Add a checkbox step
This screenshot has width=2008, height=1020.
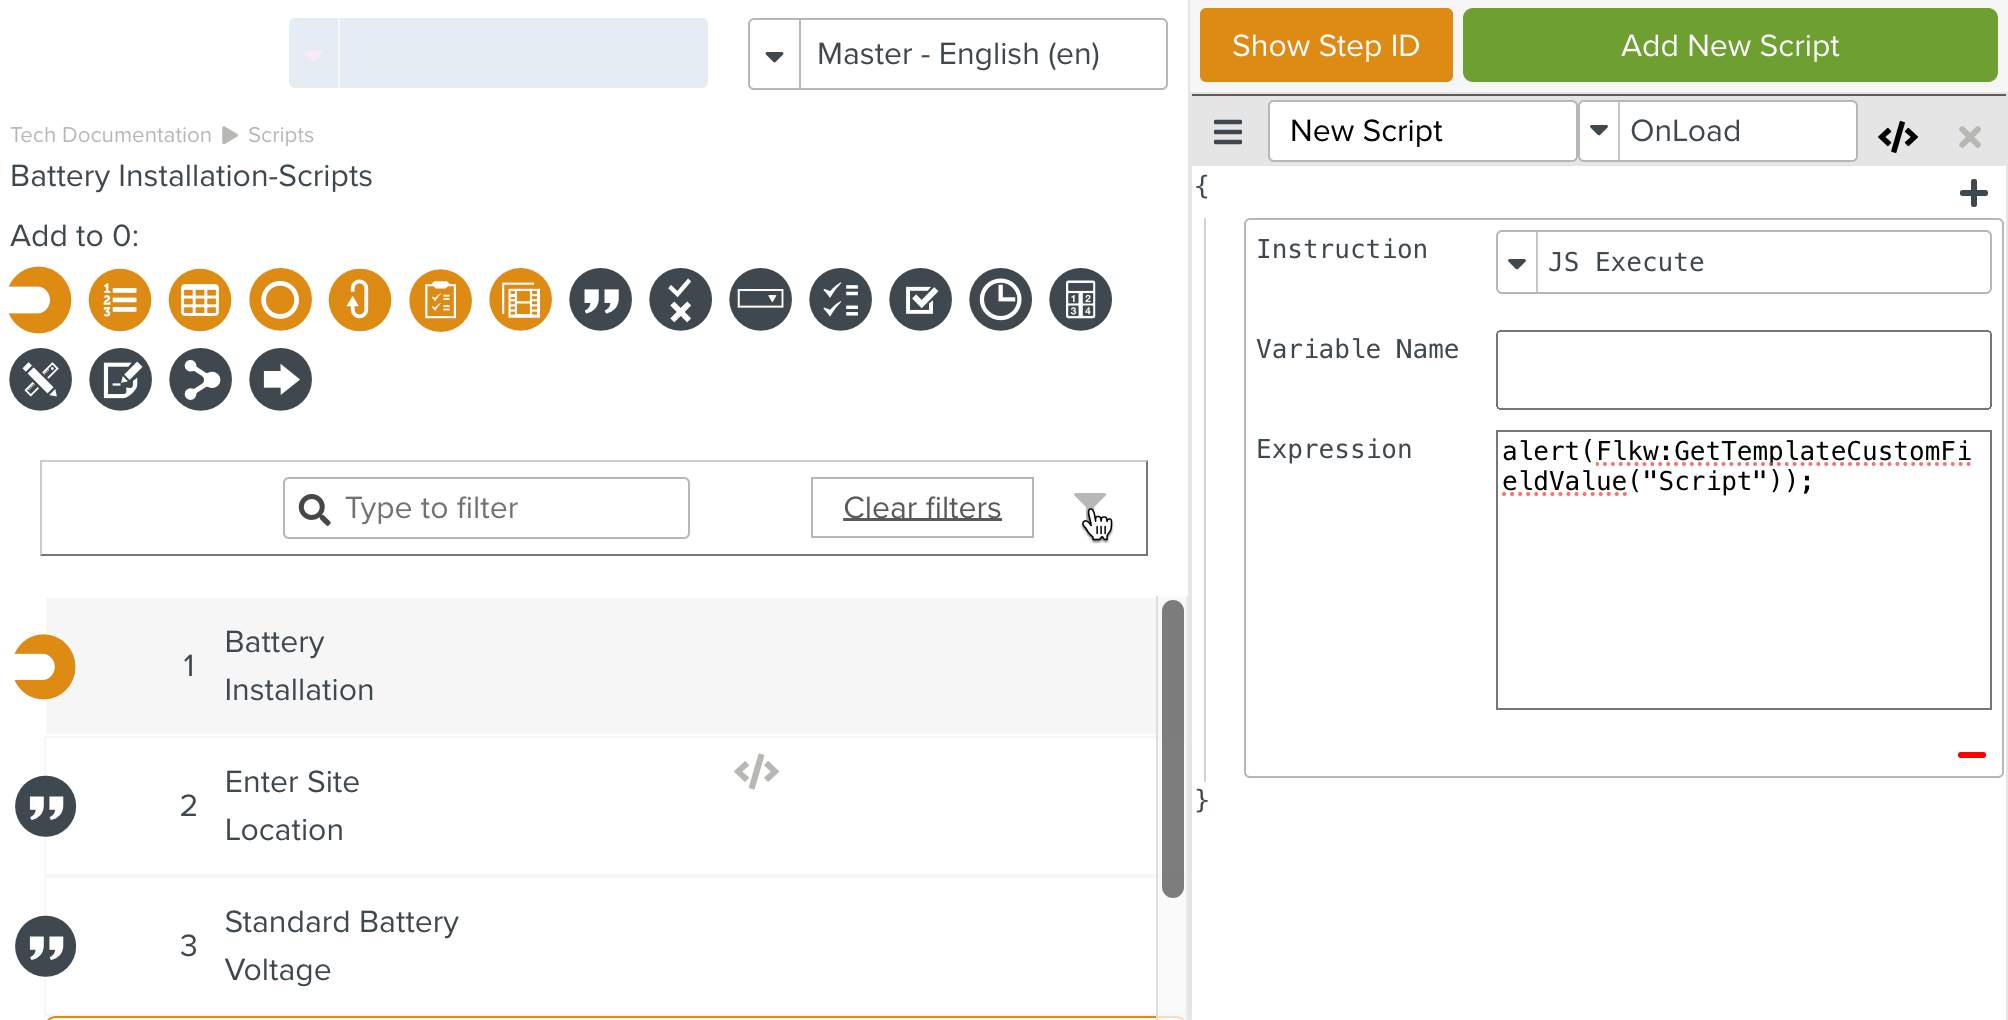click(920, 299)
